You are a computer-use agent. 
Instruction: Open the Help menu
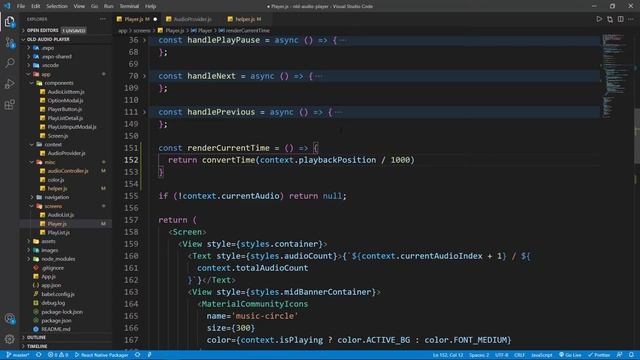[x=151, y=6]
